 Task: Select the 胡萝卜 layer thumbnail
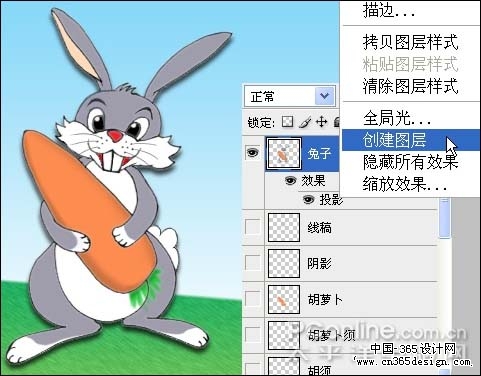coord(284,299)
